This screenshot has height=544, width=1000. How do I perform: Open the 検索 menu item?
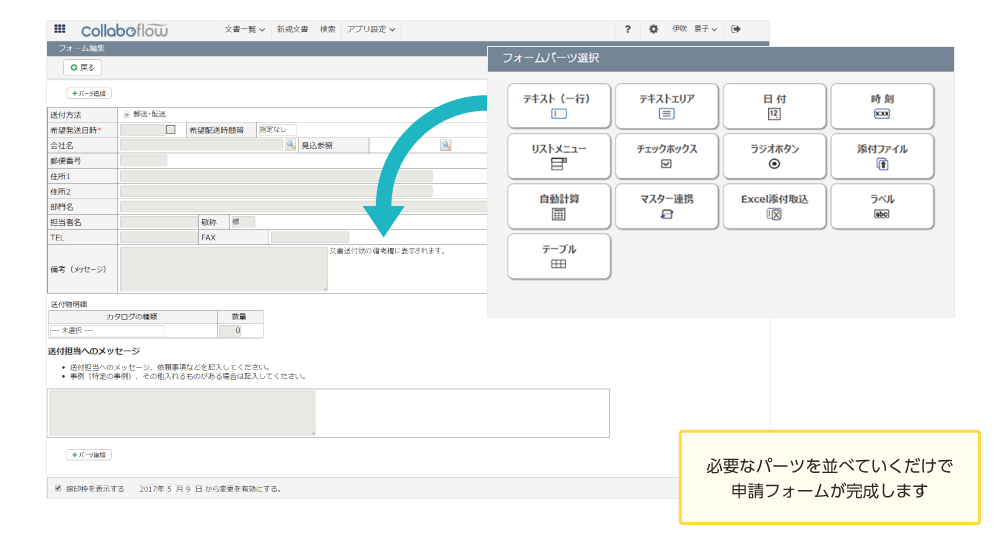click(x=328, y=29)
